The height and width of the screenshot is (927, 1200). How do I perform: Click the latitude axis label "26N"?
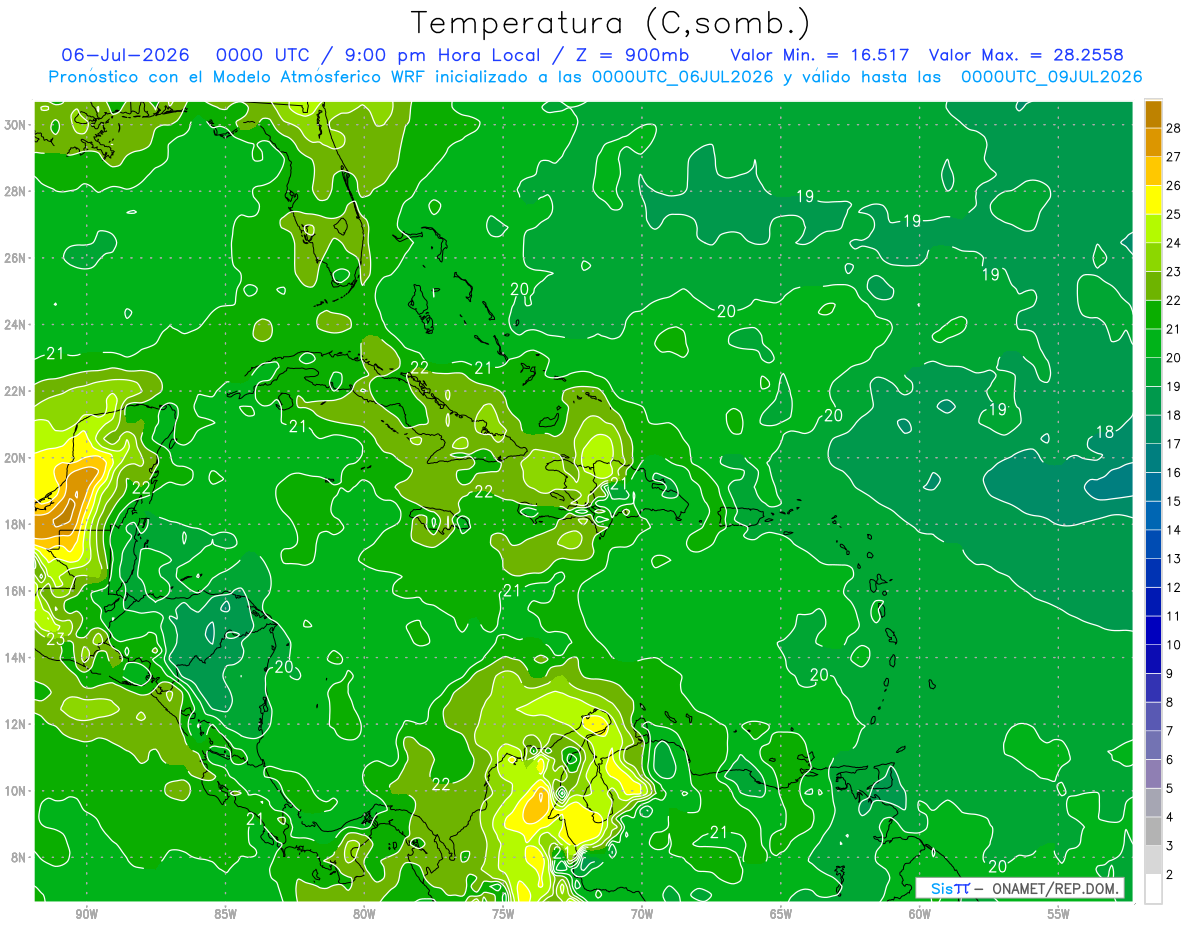(x=17, y=258)
